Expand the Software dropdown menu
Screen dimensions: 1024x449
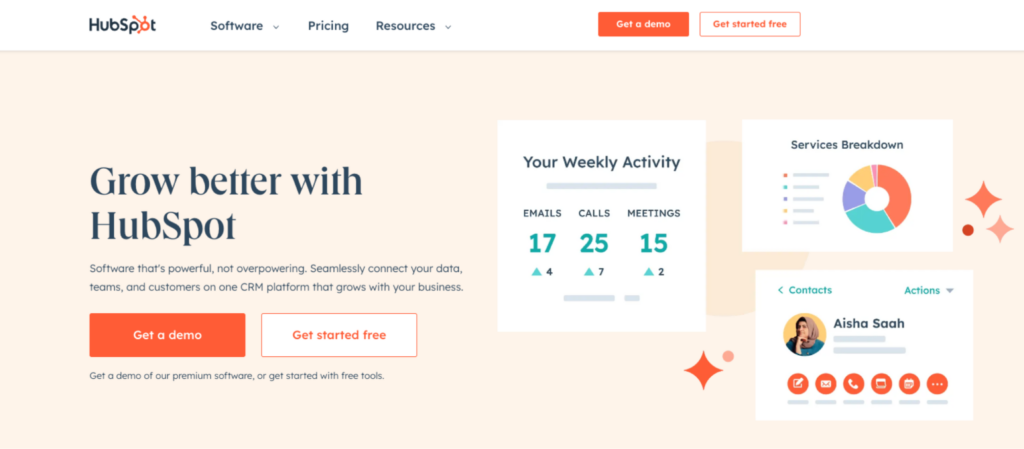pyautogui.click(x=244, y=26)
